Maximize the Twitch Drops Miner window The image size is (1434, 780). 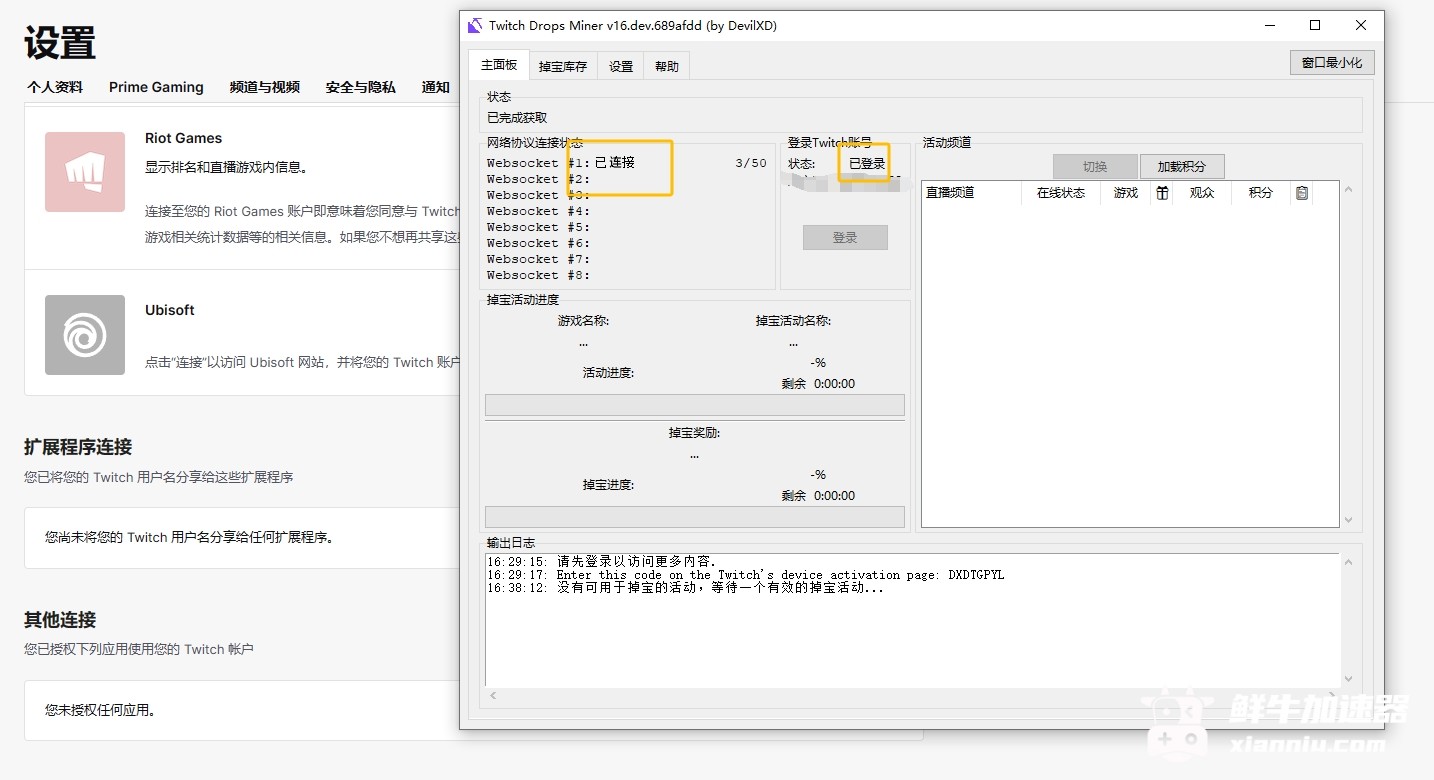pos(1315,25)
